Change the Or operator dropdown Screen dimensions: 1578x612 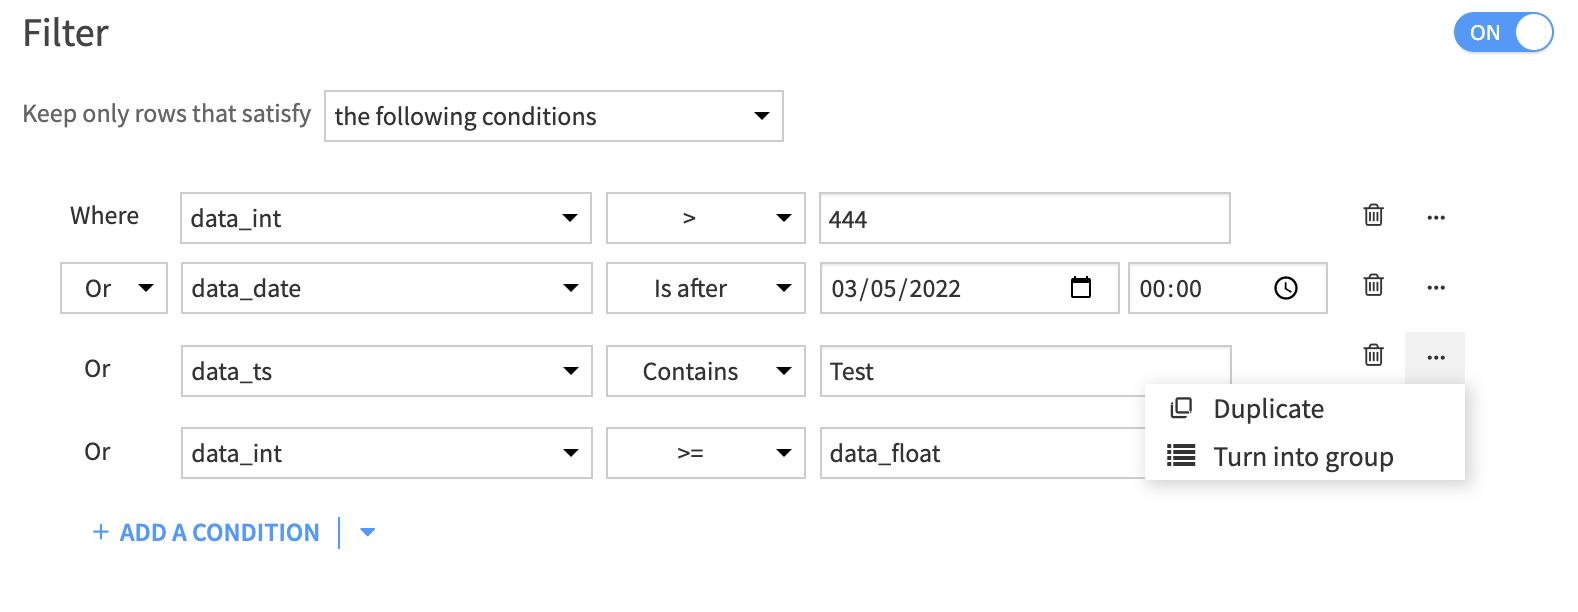[x=114, y=288]
